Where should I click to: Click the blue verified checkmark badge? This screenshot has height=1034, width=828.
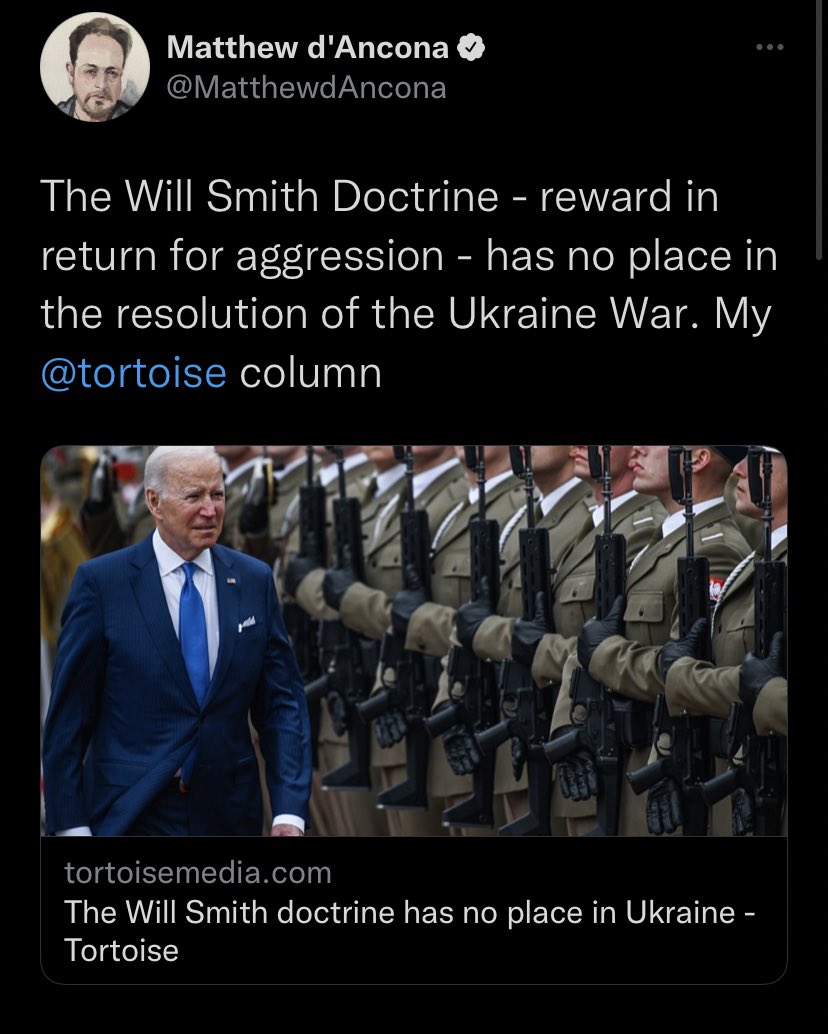pyautogui.click(x=471, y=47)
